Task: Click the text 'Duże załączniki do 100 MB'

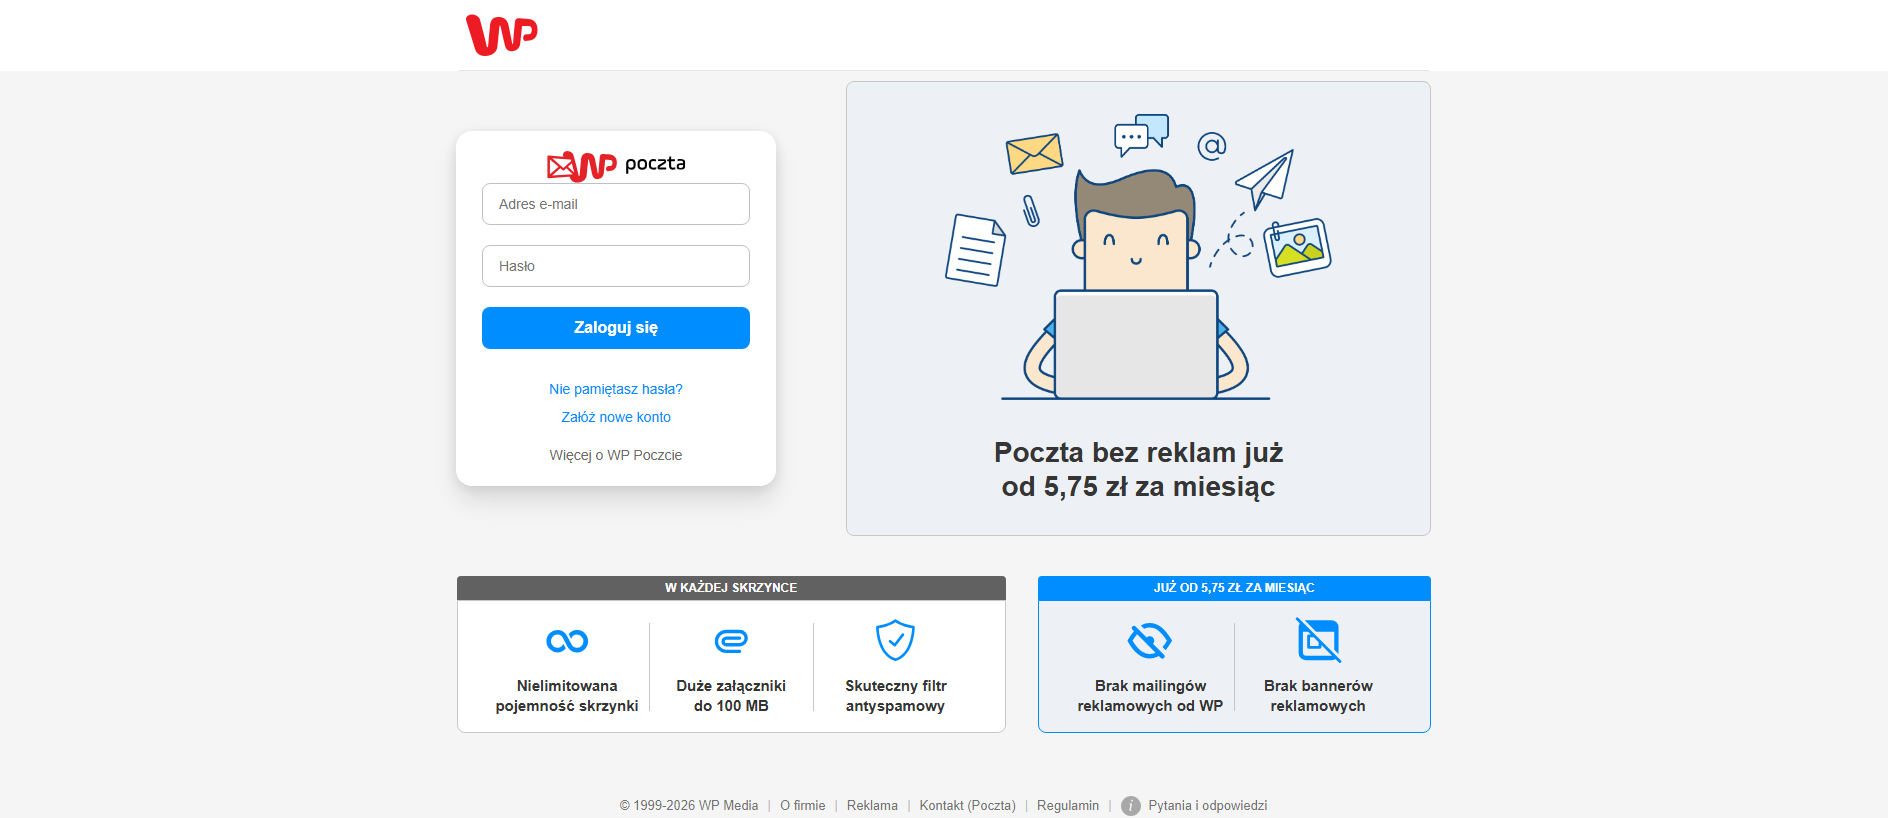Action: pyautogui.click(x=731, y=696)
